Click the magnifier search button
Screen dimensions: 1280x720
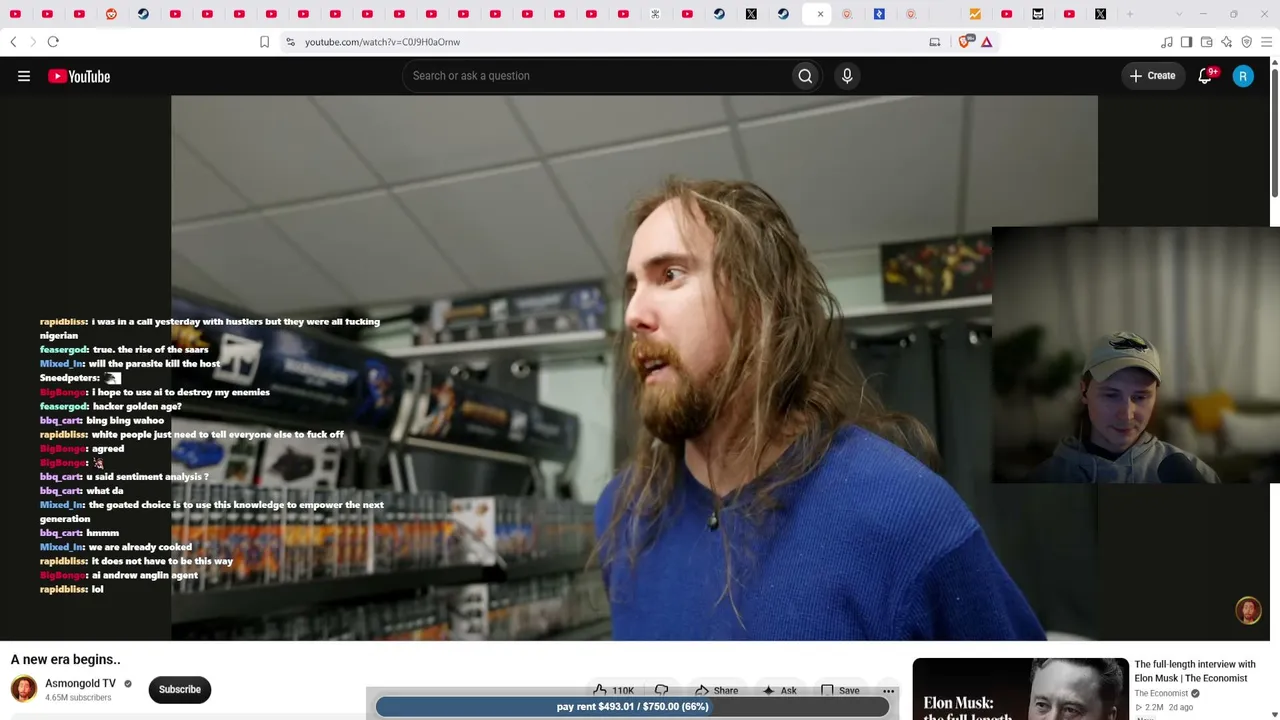[x=805, y=76]
